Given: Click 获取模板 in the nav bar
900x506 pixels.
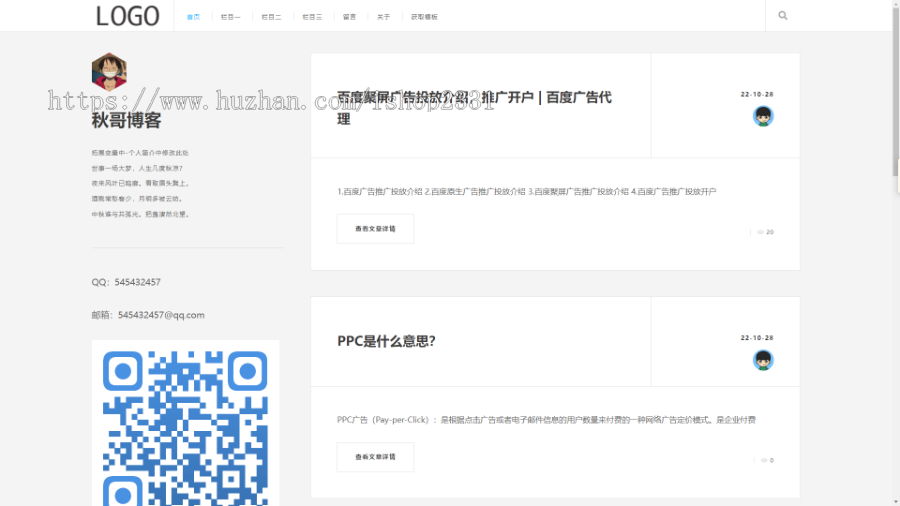Looking at the screenshot, I should (x=424, y=17).
